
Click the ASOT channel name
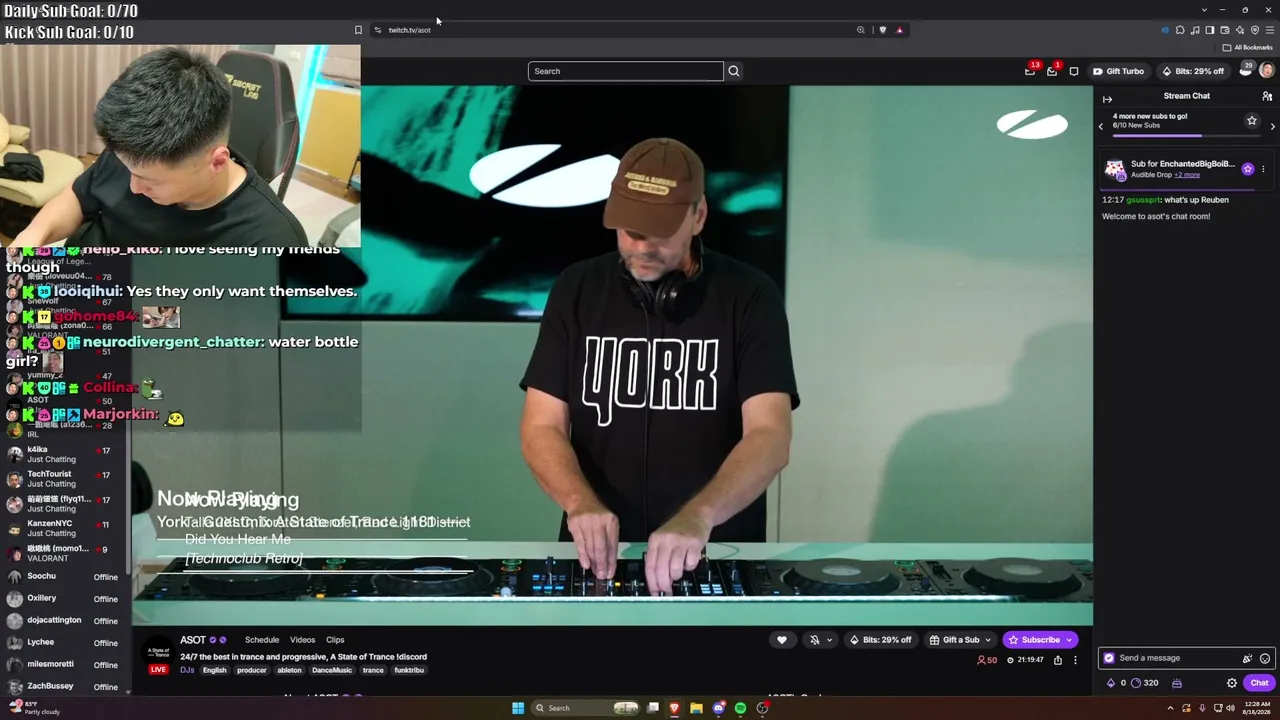click(193, 640)
